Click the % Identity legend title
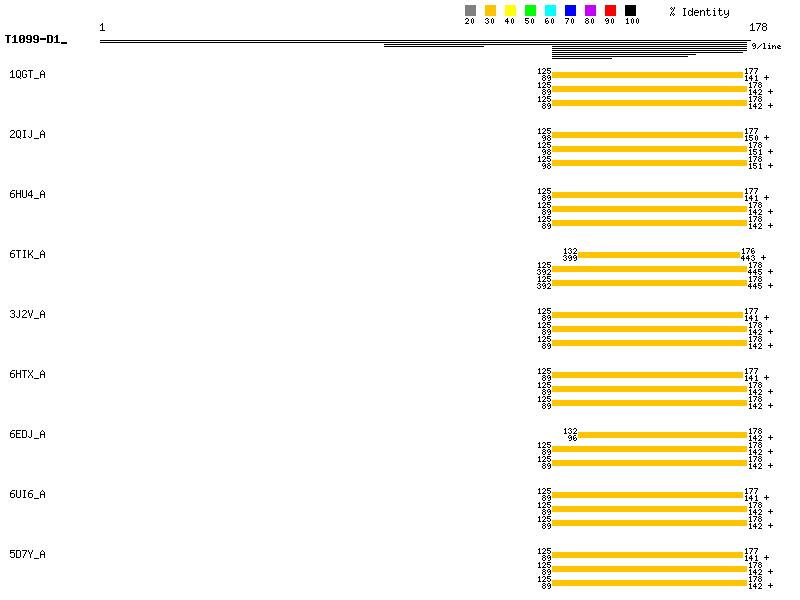 (x=699, y=12)
